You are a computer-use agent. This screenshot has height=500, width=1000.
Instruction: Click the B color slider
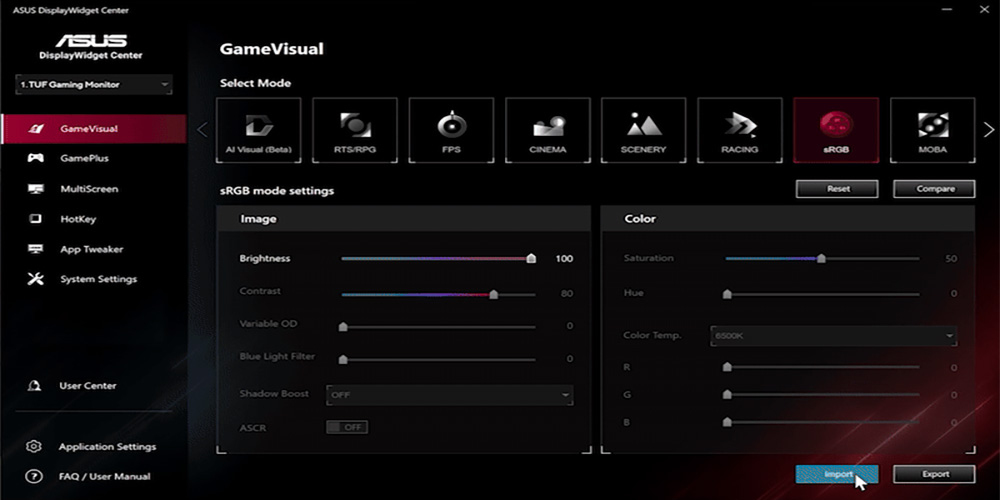point(823,422)
